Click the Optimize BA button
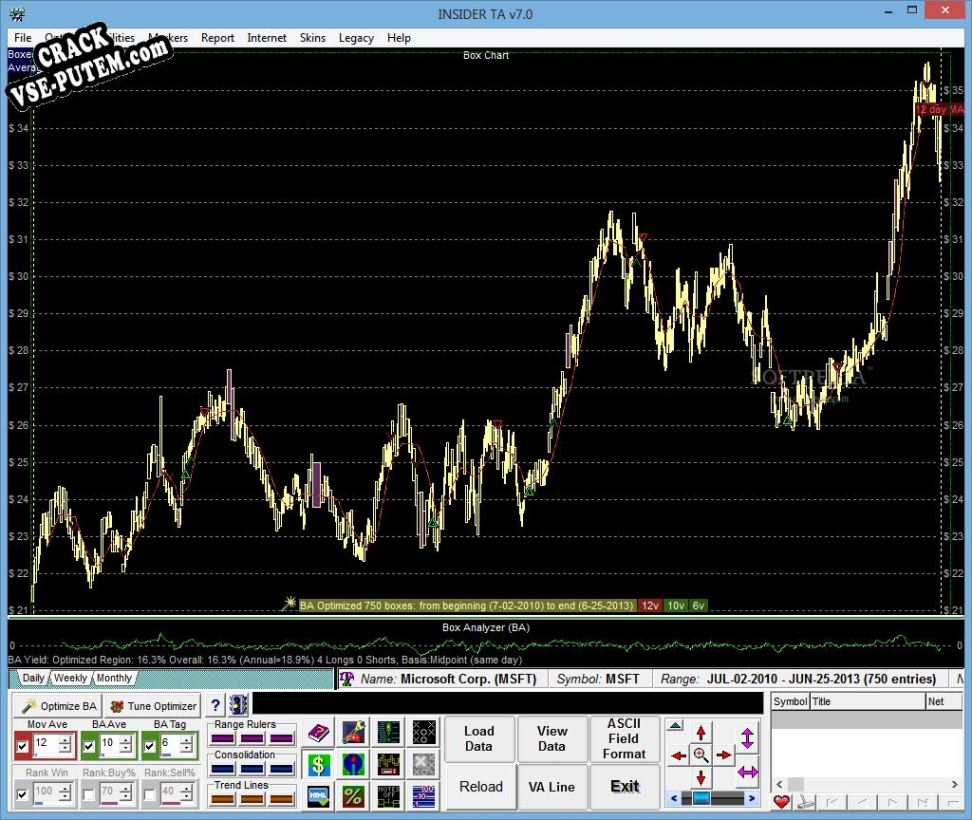 pyautogui.click(x=59, y=706)
